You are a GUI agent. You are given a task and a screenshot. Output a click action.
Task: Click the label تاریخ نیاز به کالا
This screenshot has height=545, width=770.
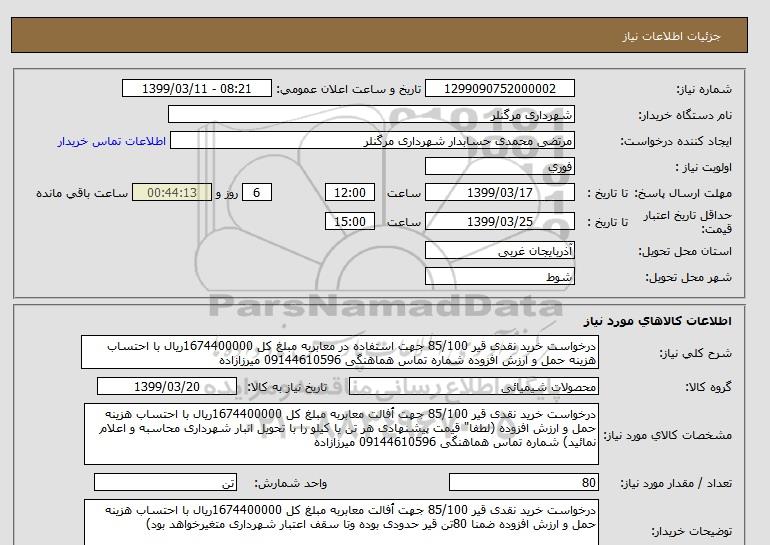point(287,387)
